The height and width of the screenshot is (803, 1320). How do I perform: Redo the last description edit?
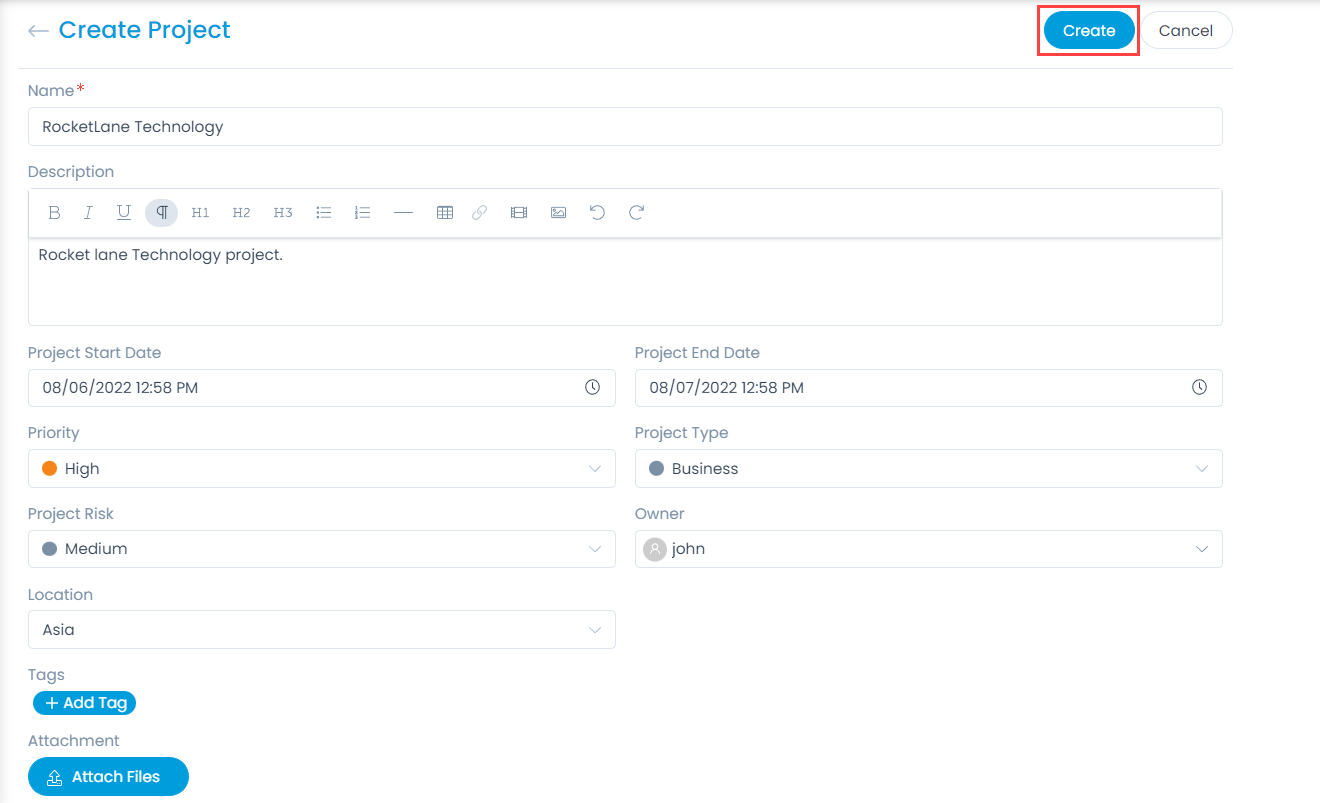click(x=636, y=212)
